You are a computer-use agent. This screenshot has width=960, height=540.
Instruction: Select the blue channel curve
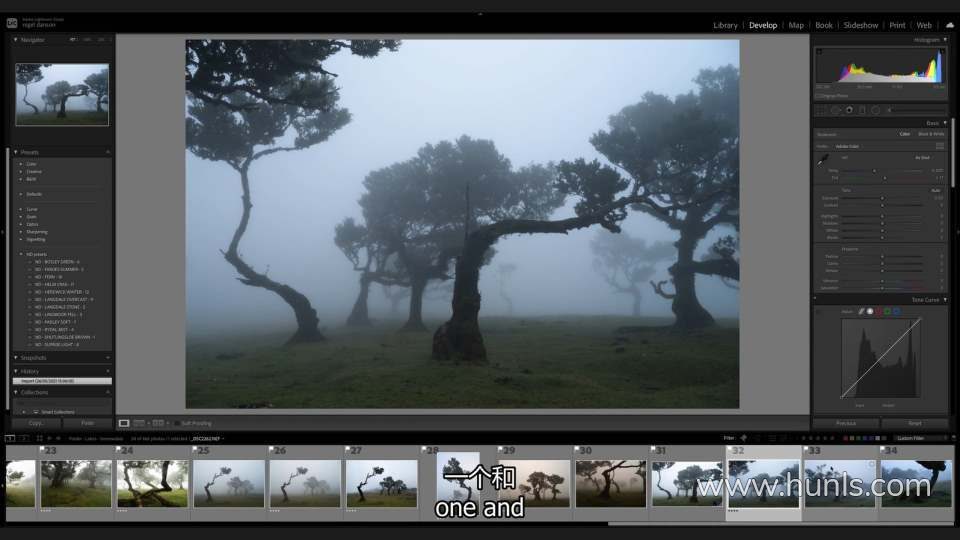[x=896, y=312]
